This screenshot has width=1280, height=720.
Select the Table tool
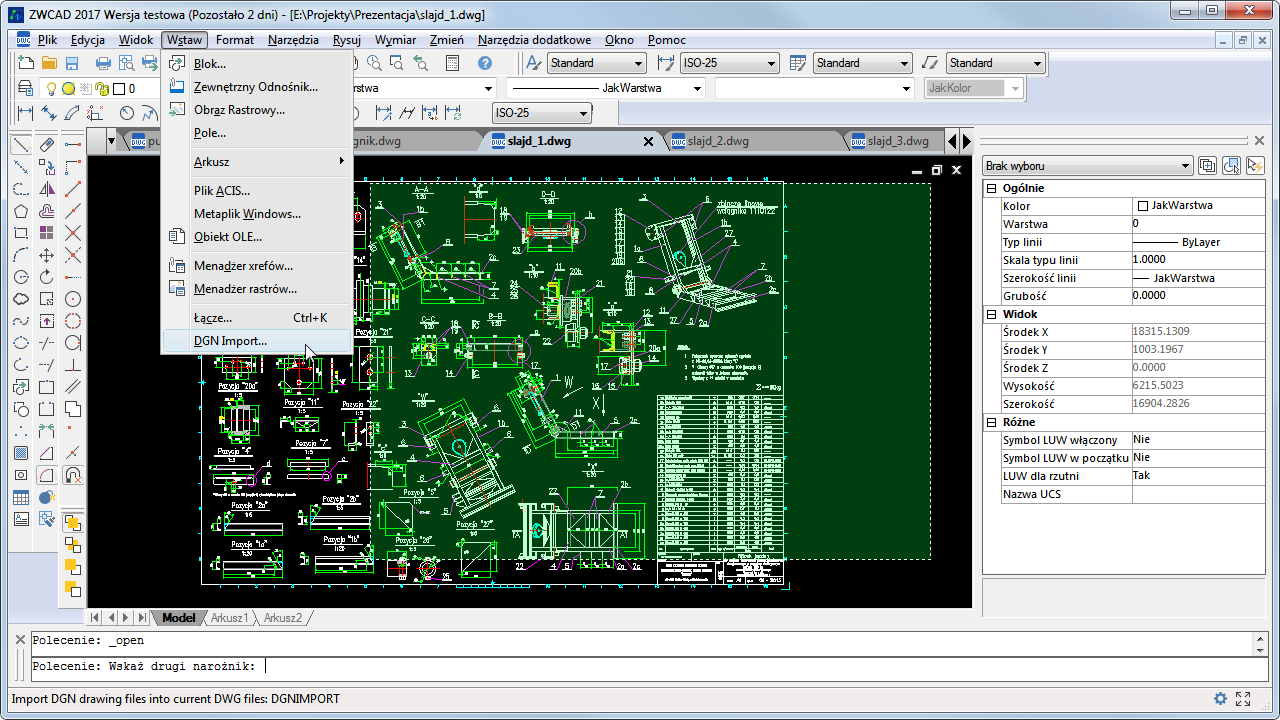[21, 497]
